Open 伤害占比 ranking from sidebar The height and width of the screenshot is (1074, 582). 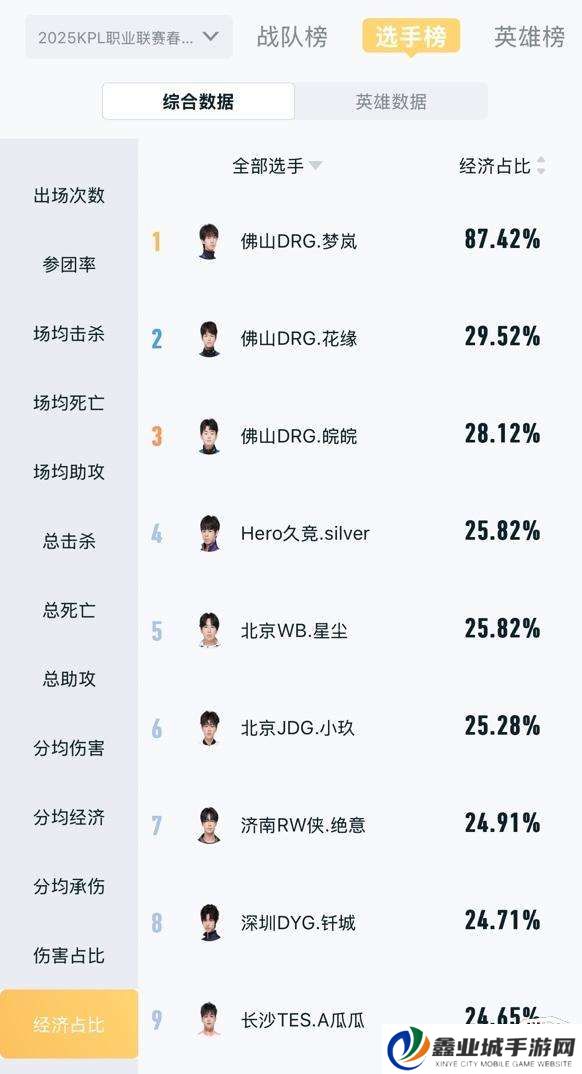pyautogui.click(x=69, y=956)
